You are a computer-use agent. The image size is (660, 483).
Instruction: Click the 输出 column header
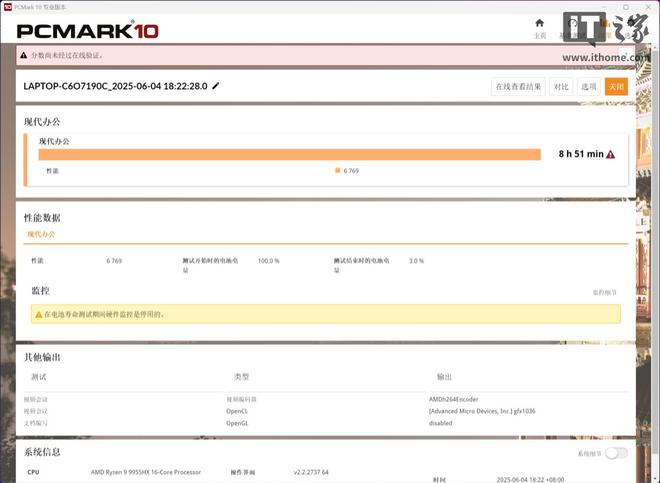click(x=444, y=377)
